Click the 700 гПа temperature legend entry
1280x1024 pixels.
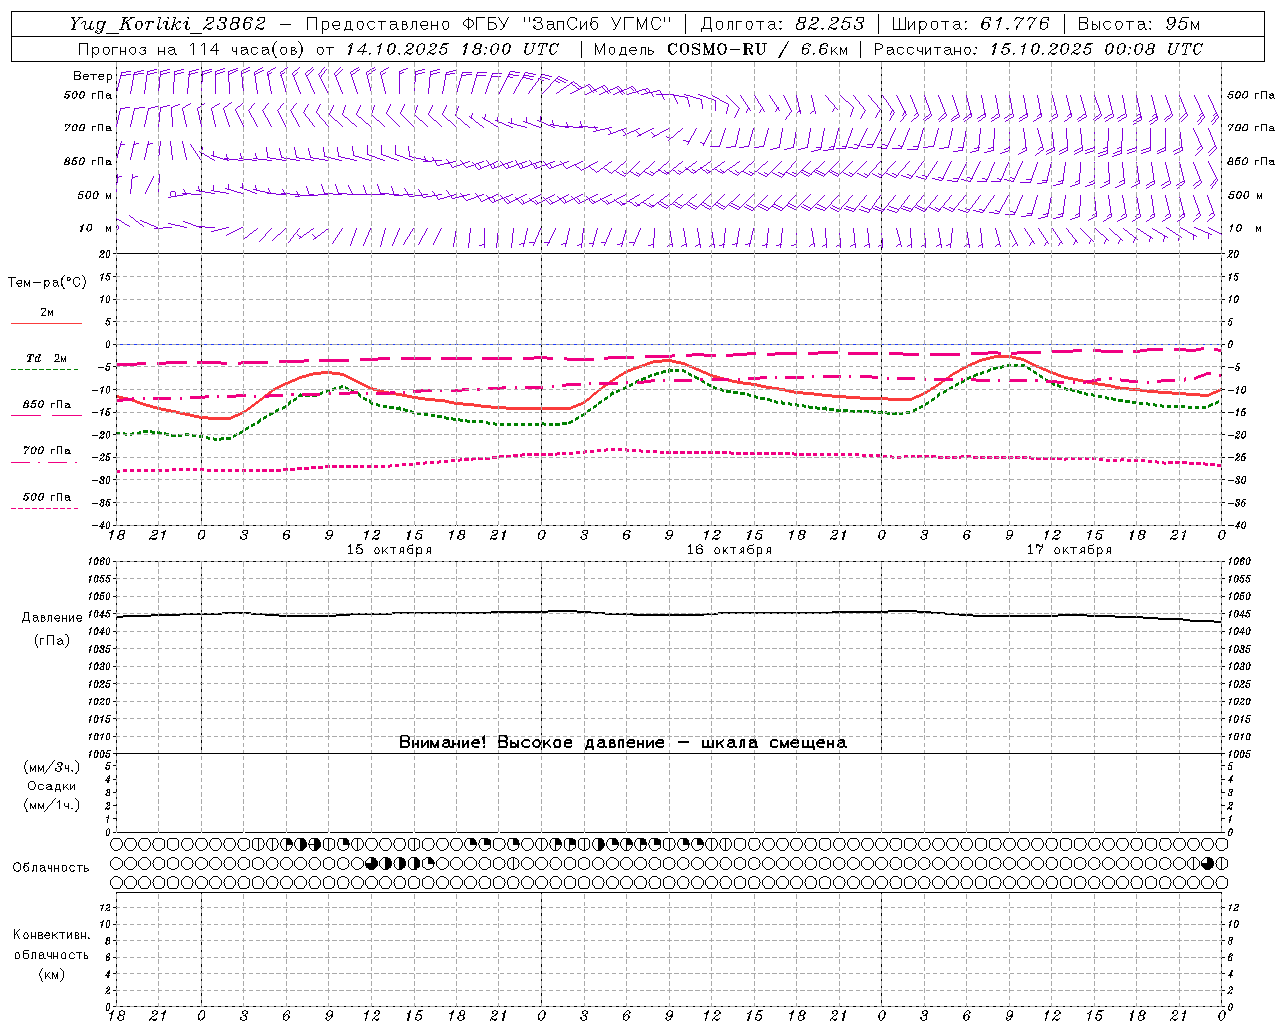click(47, 450)
